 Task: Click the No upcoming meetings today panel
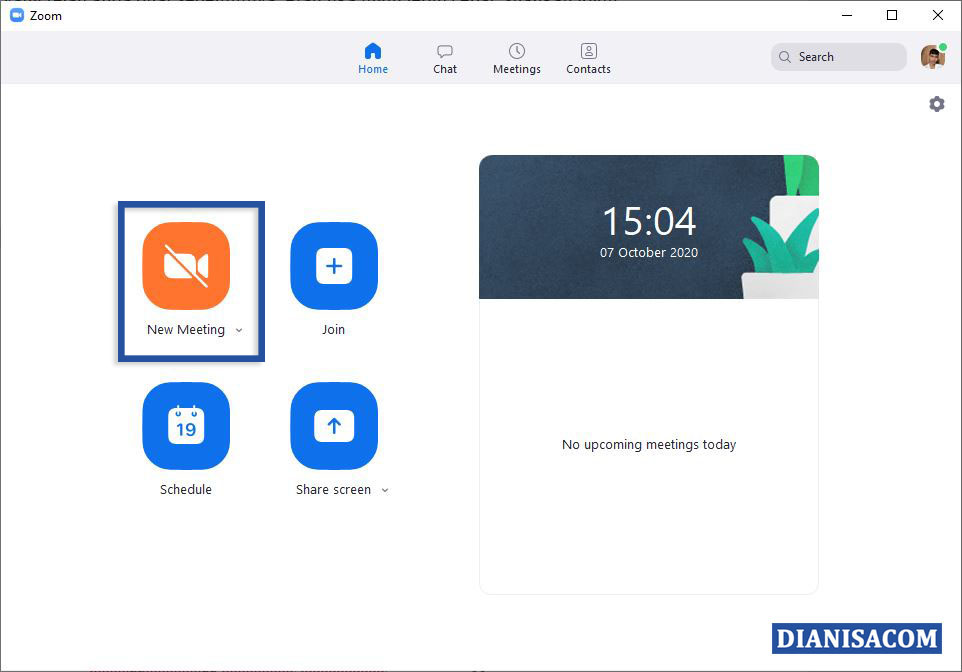point(649,445)
